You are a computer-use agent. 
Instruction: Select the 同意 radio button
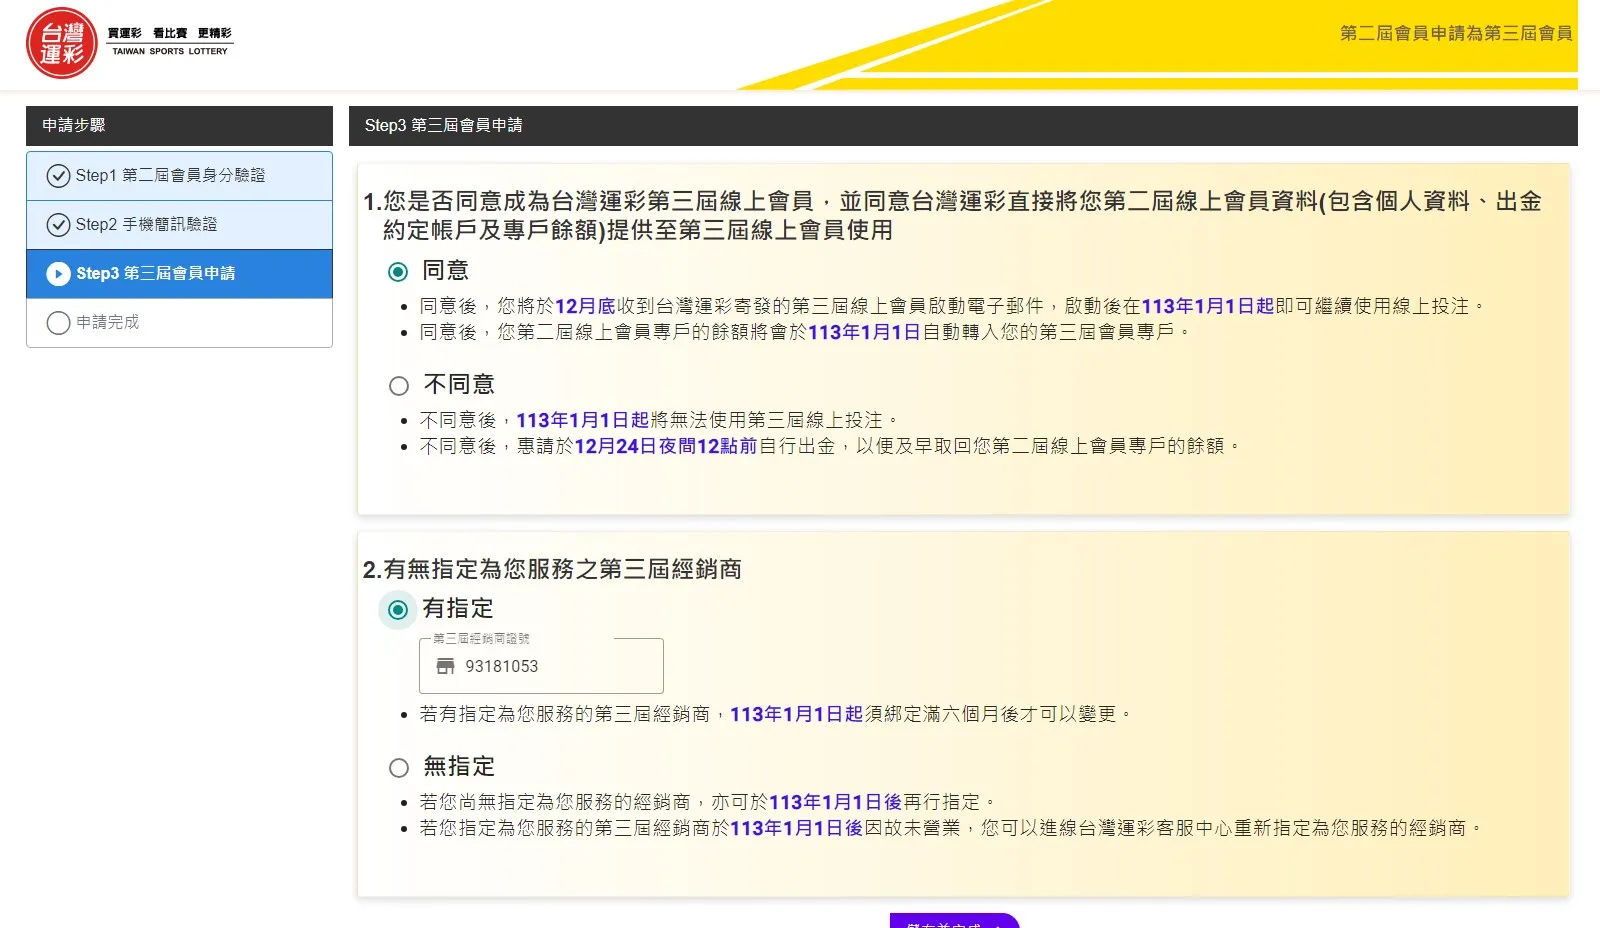coord(398,272)
